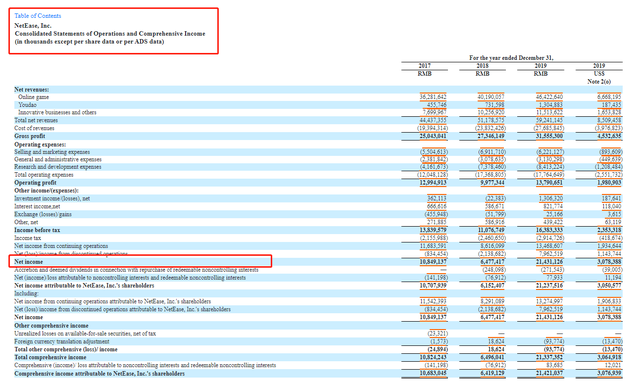Select the 2017 RMB column header
Viewport: 640px width, 383px height.
[x=424, y=69]
